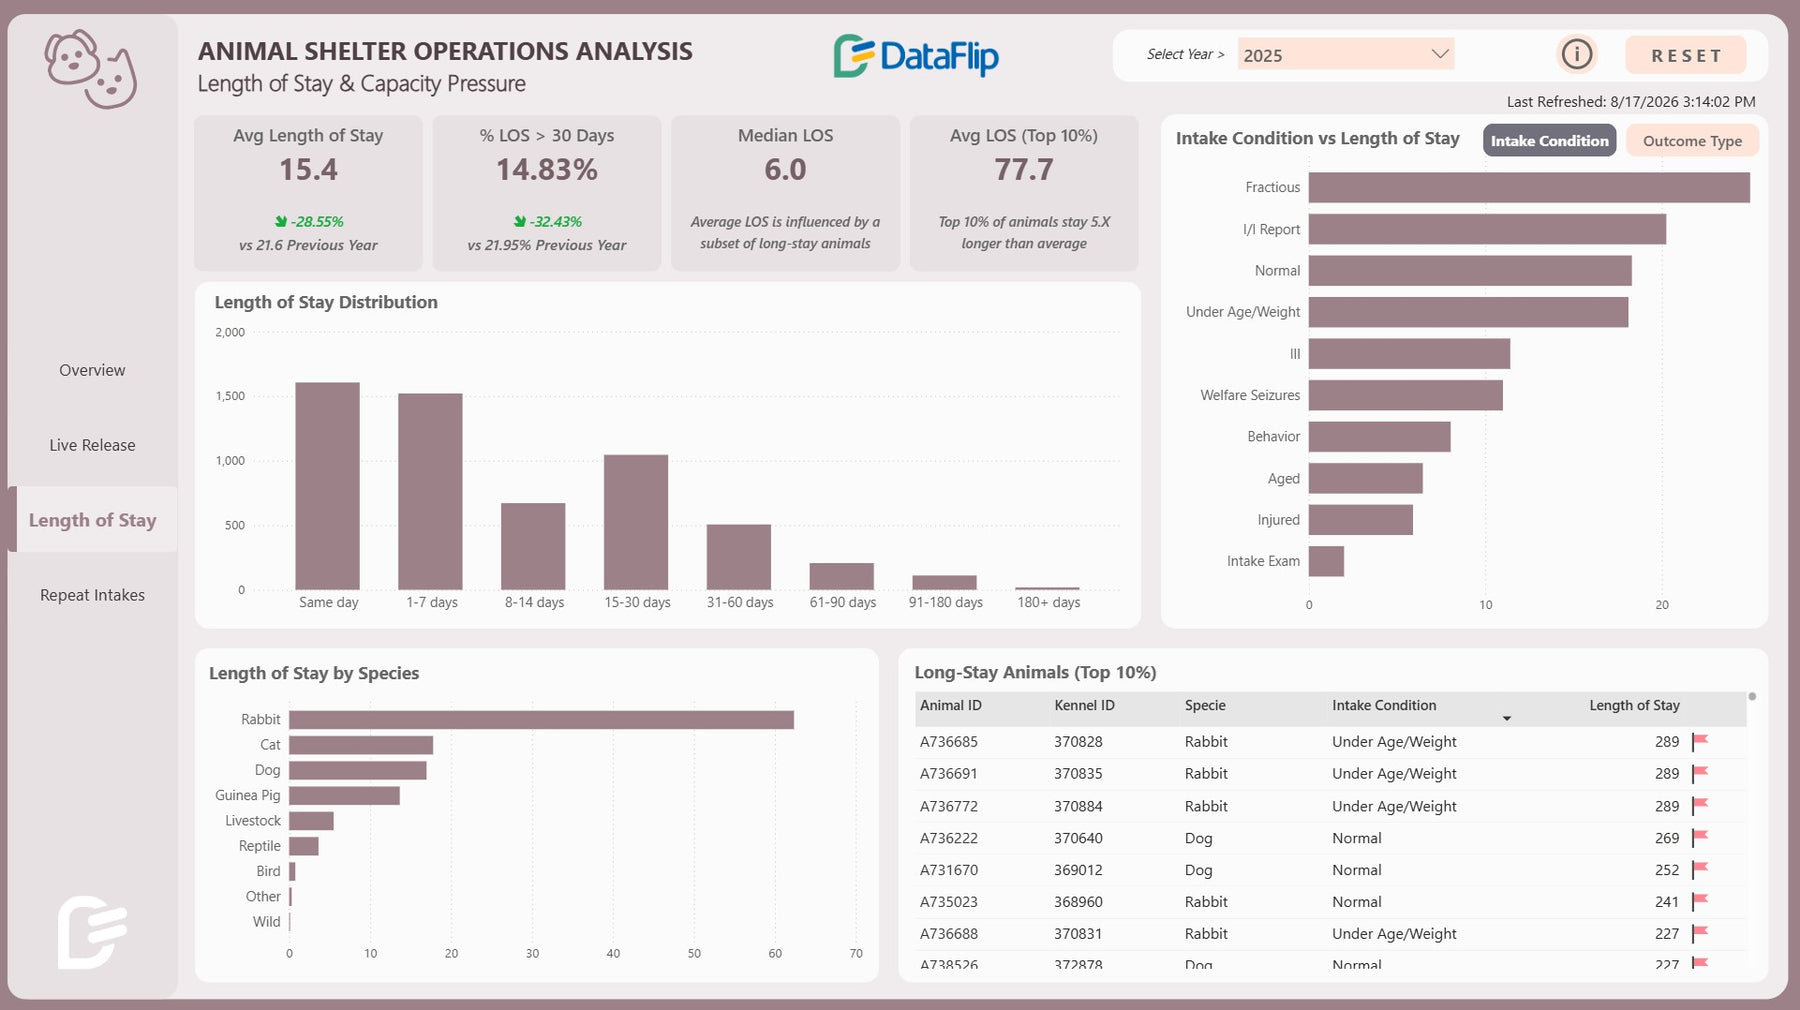Click the year dropdown chevron arrow
1800x1010 pixels.
pyautogui.click(x=1440, y=54)
